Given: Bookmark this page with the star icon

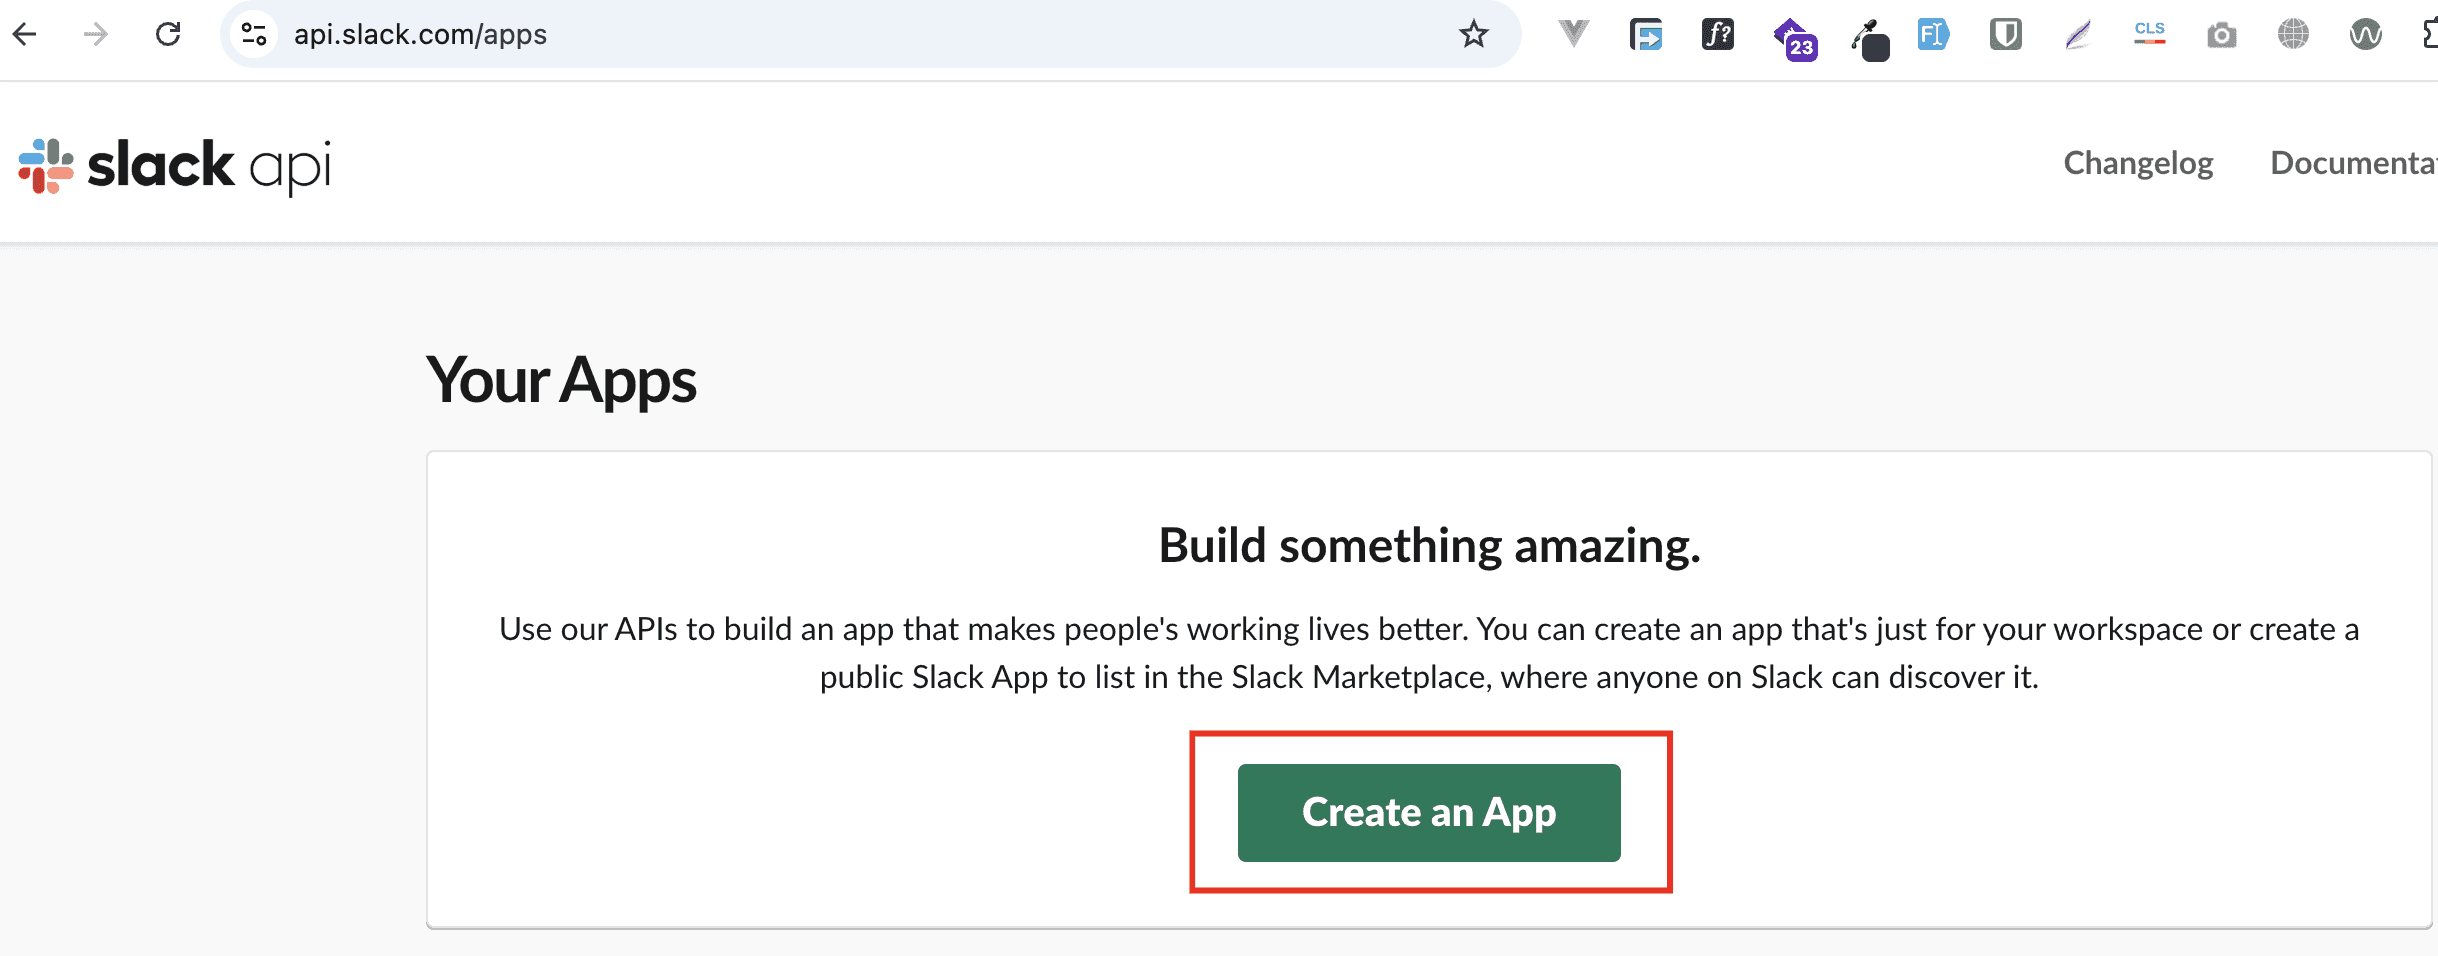Looking at the screenshot, I should pyautogui.click(x=1474, y=34).
